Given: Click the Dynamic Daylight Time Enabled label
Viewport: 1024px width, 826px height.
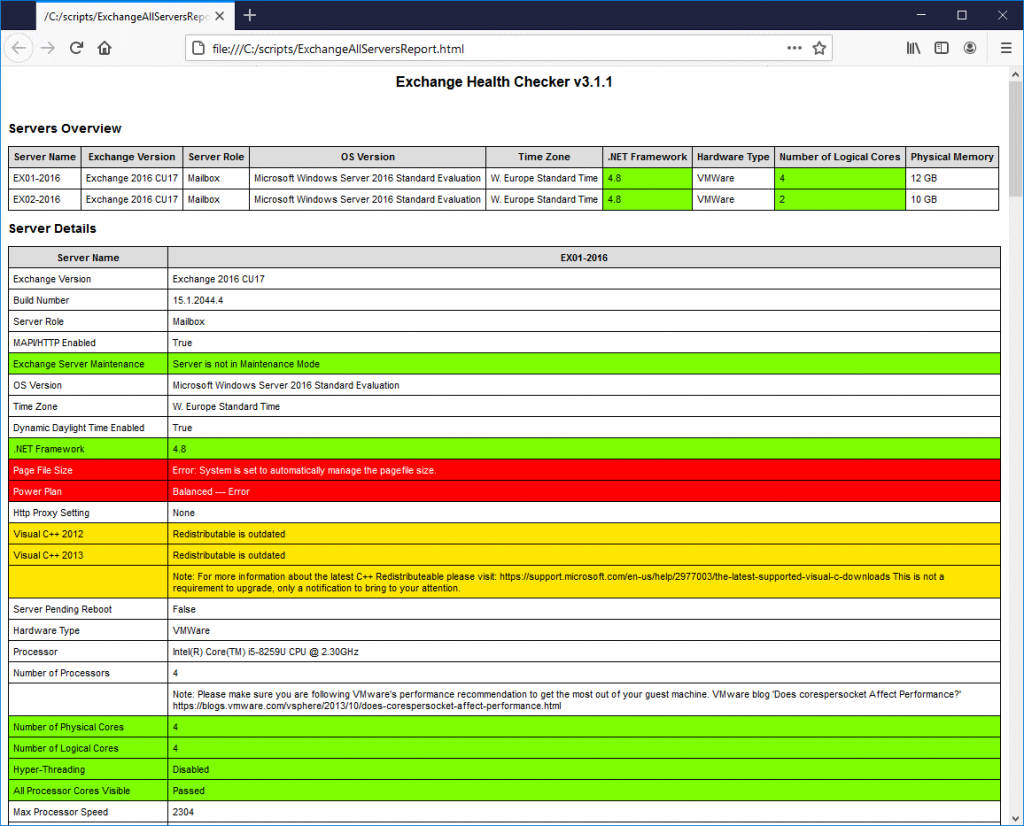Looking at the screenshot, I should 78,428.
